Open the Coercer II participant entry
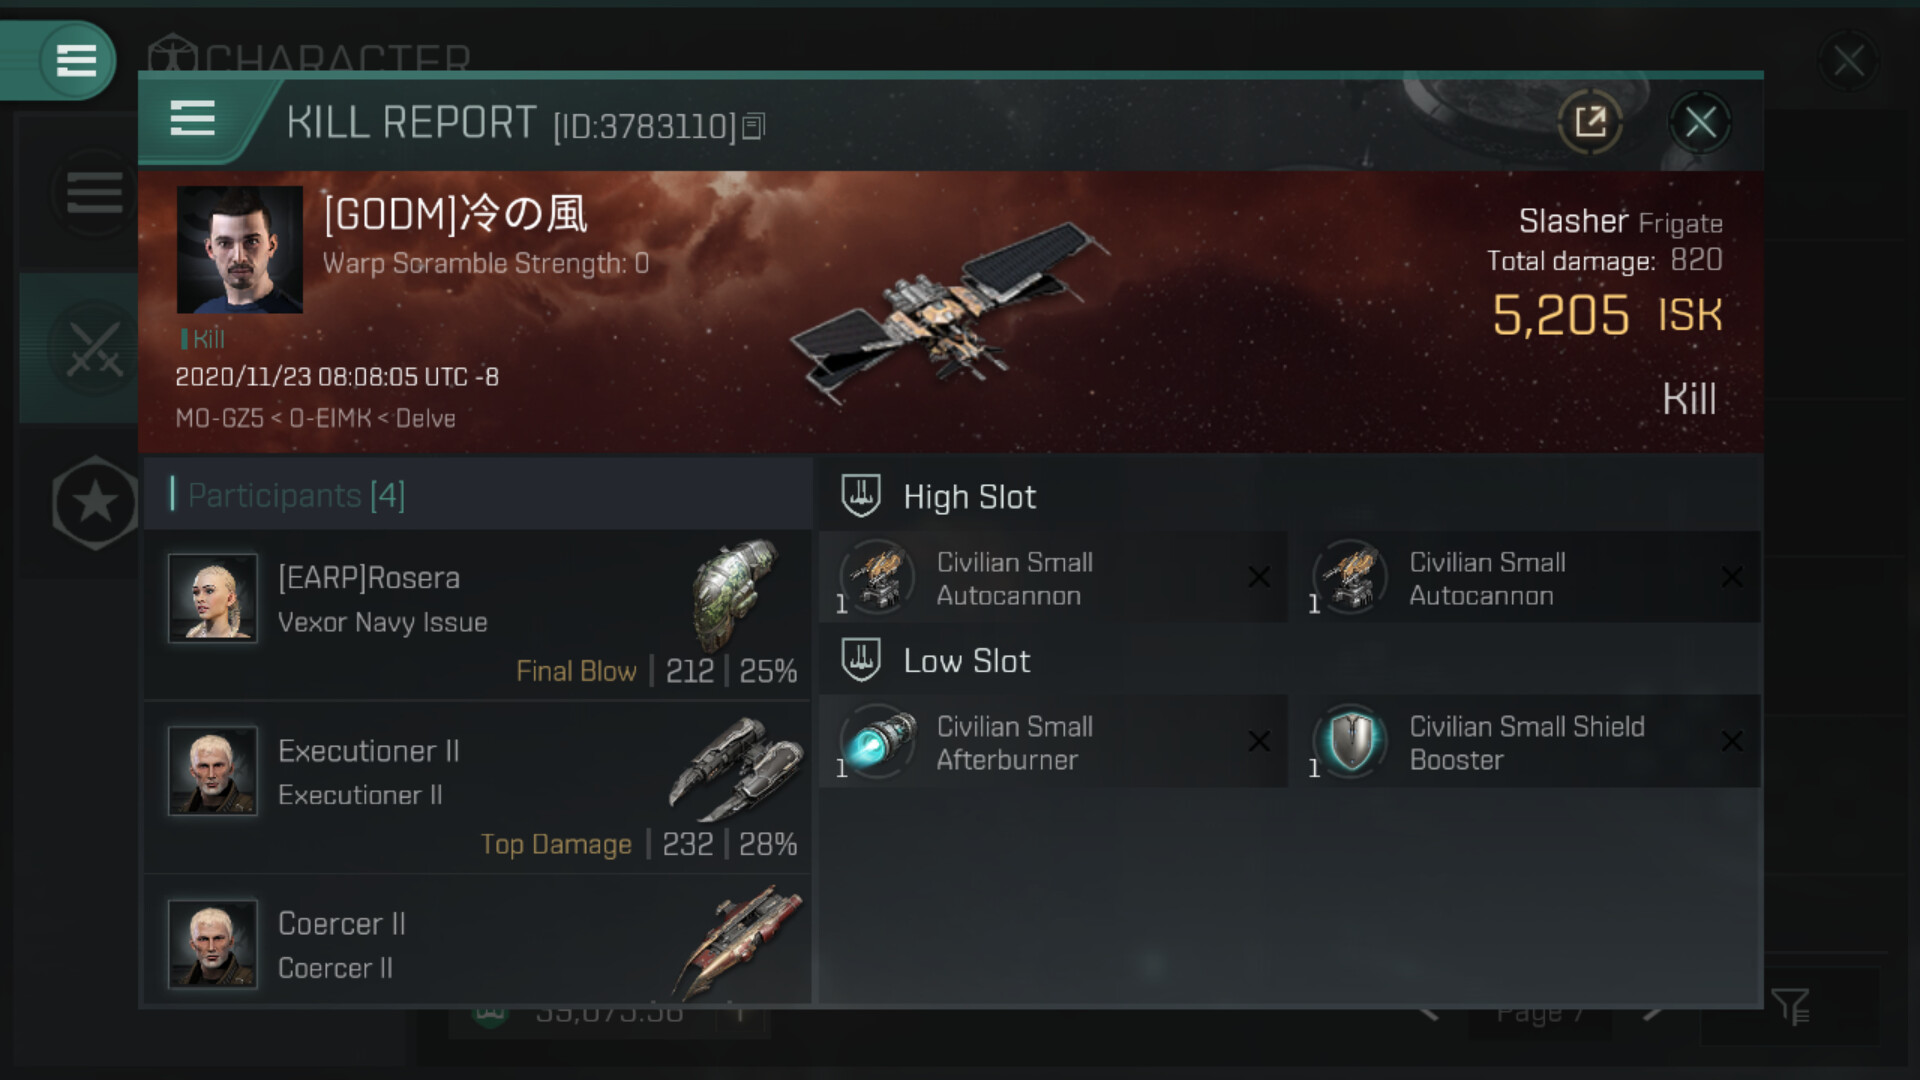Screen dimensions: 1920x1080 [477, 940]
